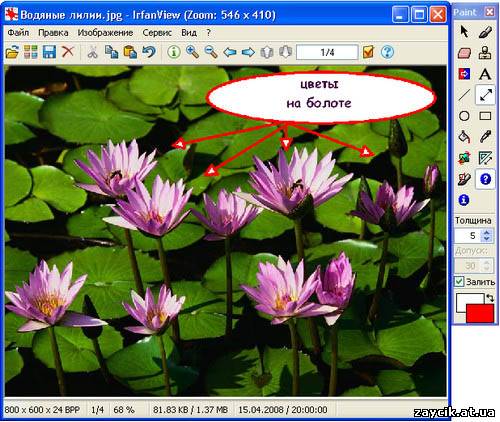Click the blue info icon in Paint
This screenshot has width=500, height=422.
point(464,200)
